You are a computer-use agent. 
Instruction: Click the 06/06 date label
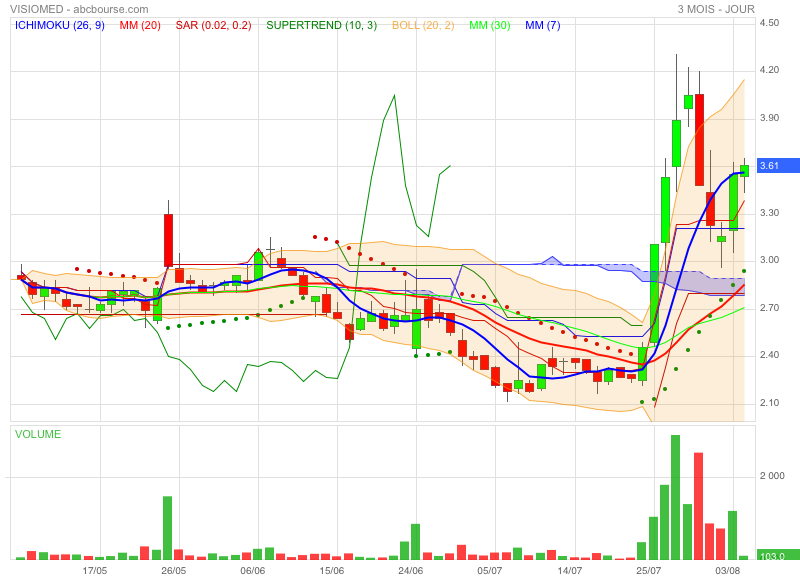point(253,570)
